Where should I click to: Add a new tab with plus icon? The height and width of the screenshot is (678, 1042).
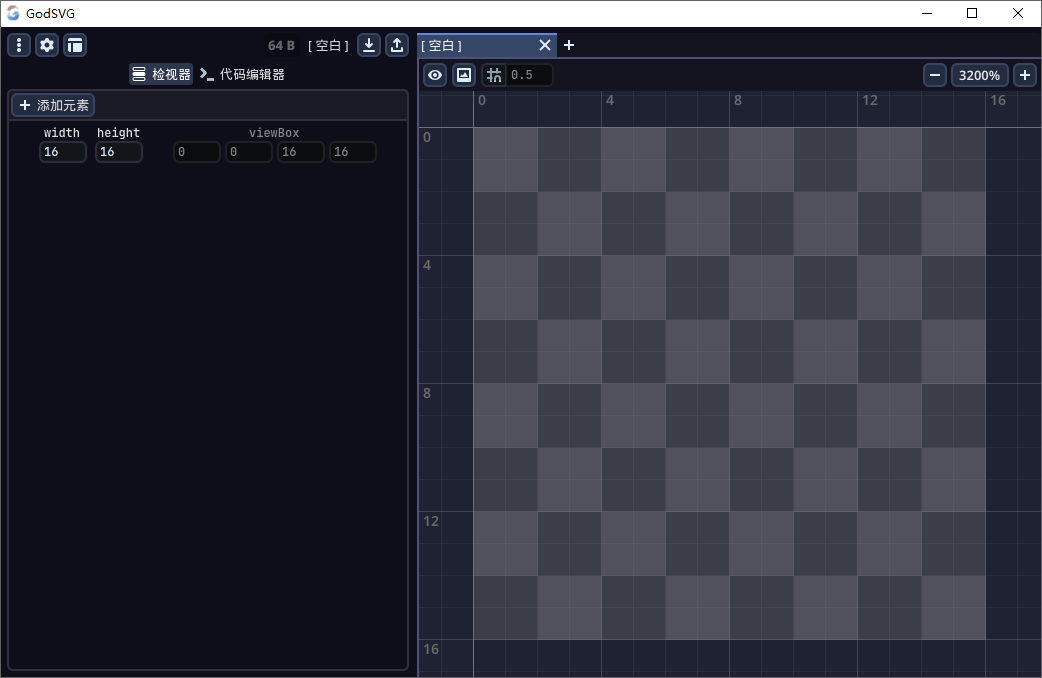(569, 45)
